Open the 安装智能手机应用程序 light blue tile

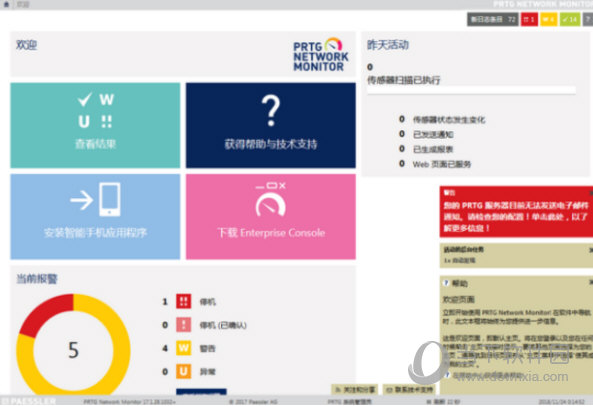(95, 217)
